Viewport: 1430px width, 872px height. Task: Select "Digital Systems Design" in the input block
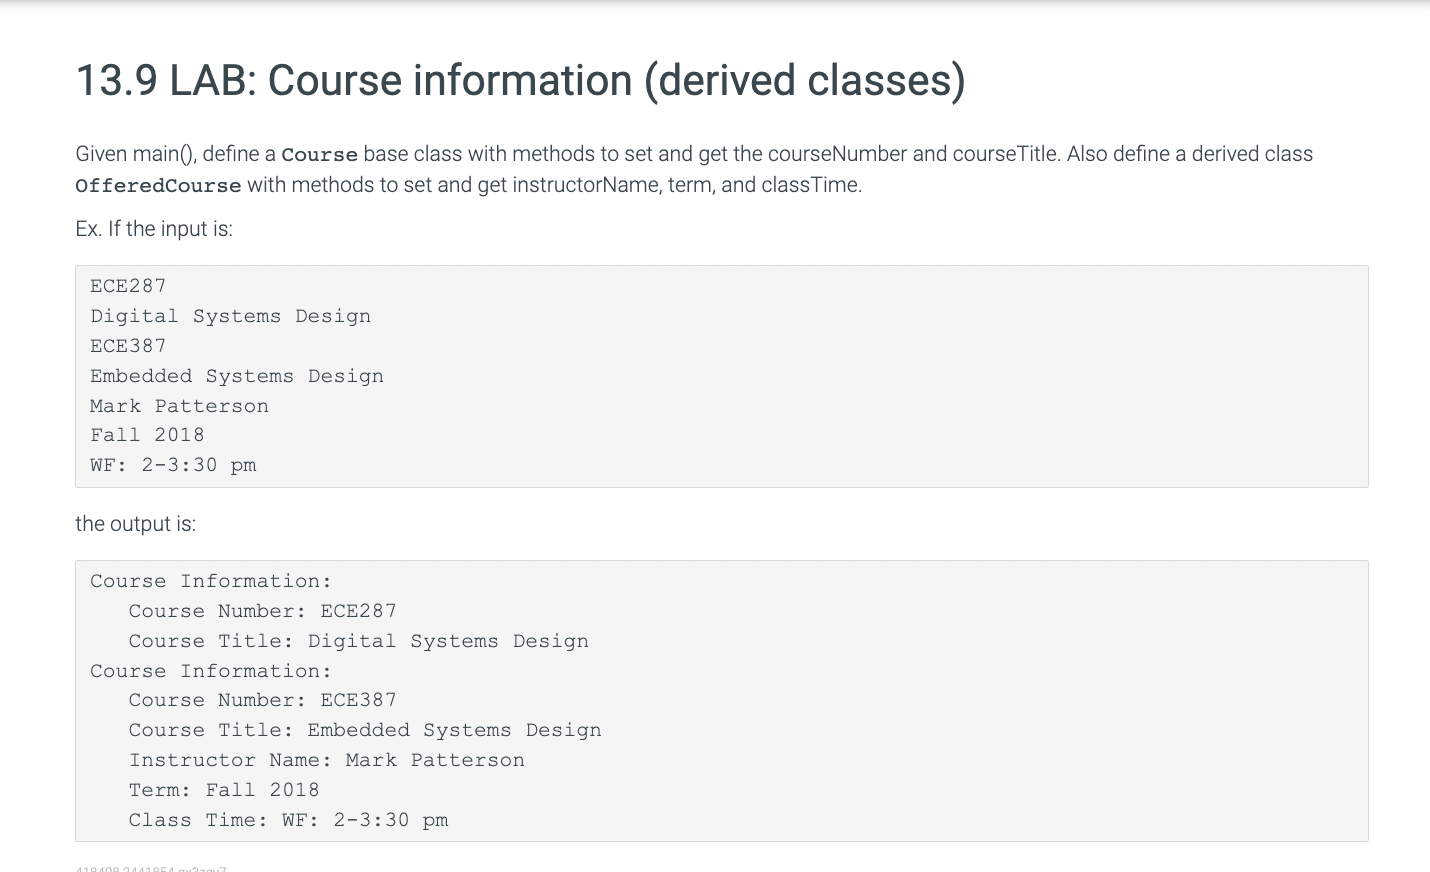(230, 316)
